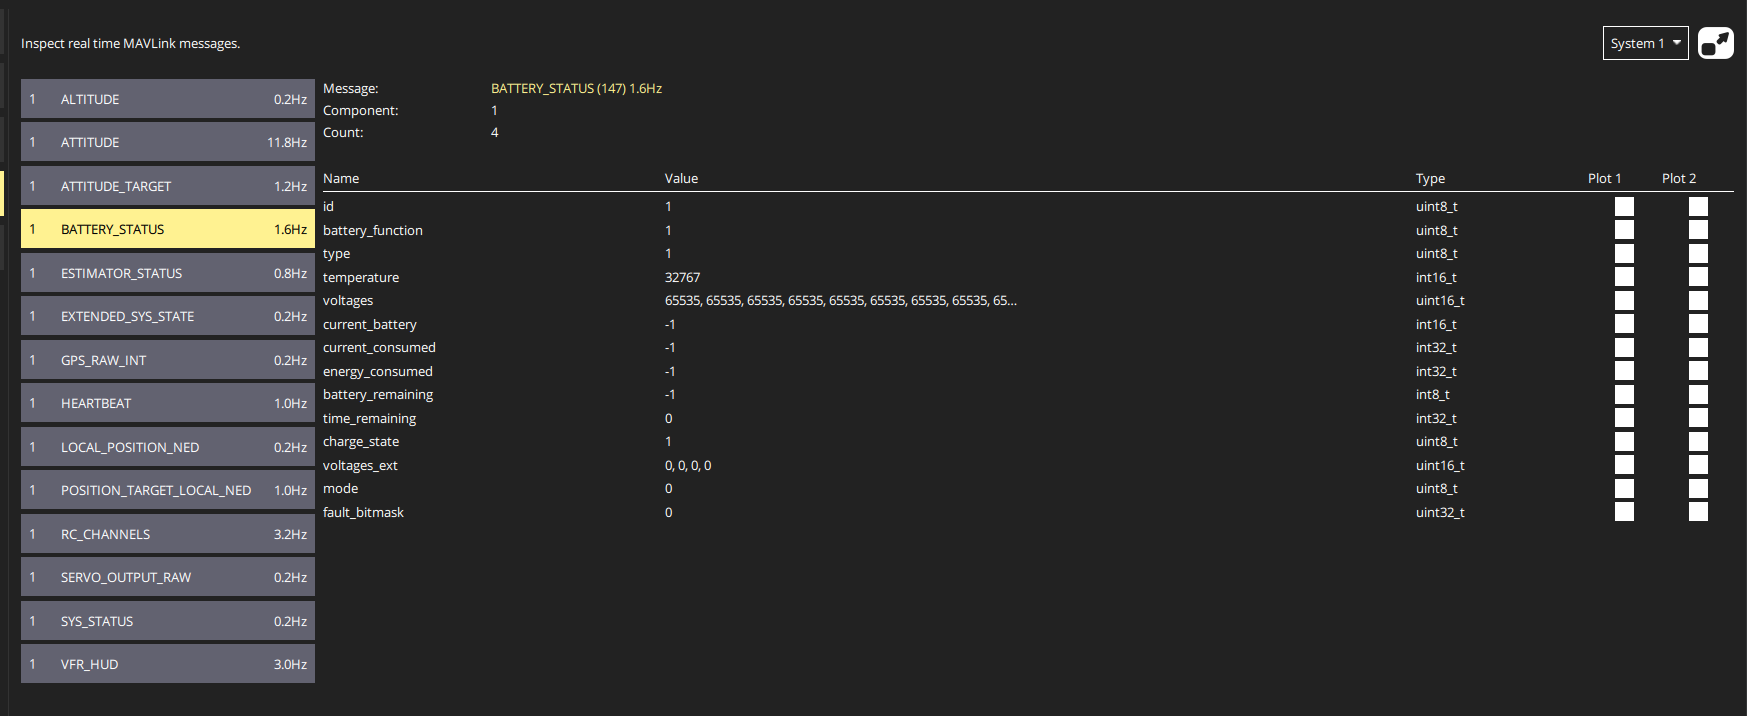Toggle Plot 1 for the id field
This screenshot has width=1747, height=716.
click(x=1624, y=207)
